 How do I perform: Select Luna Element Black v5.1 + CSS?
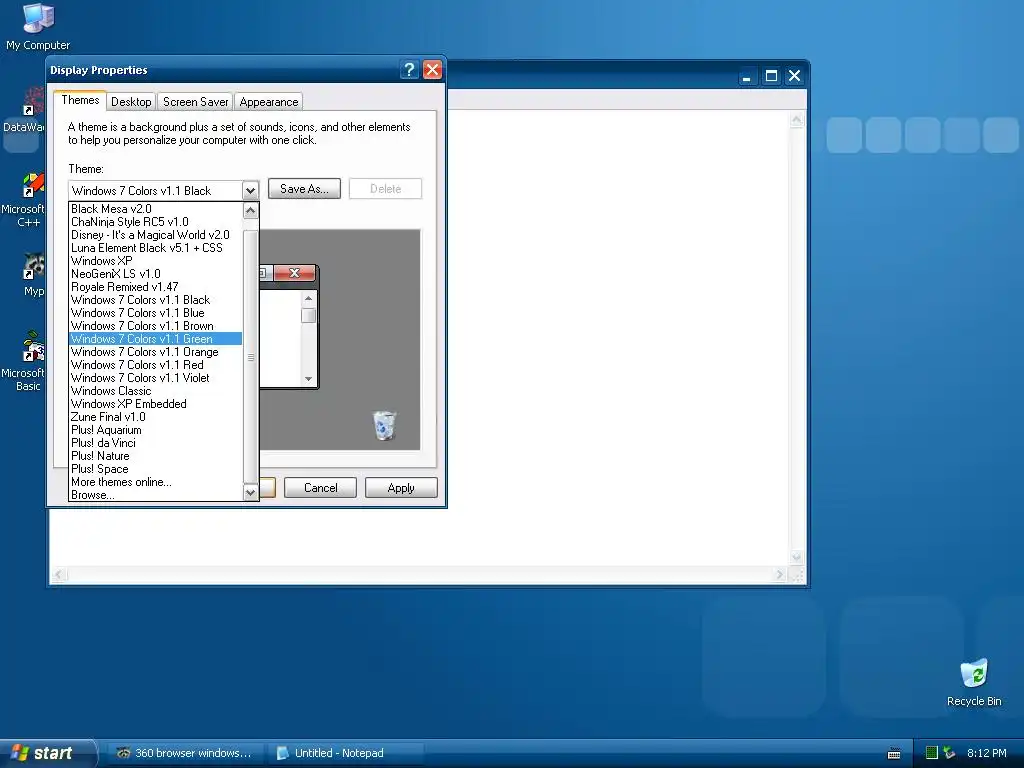click(x=155, y=248)
